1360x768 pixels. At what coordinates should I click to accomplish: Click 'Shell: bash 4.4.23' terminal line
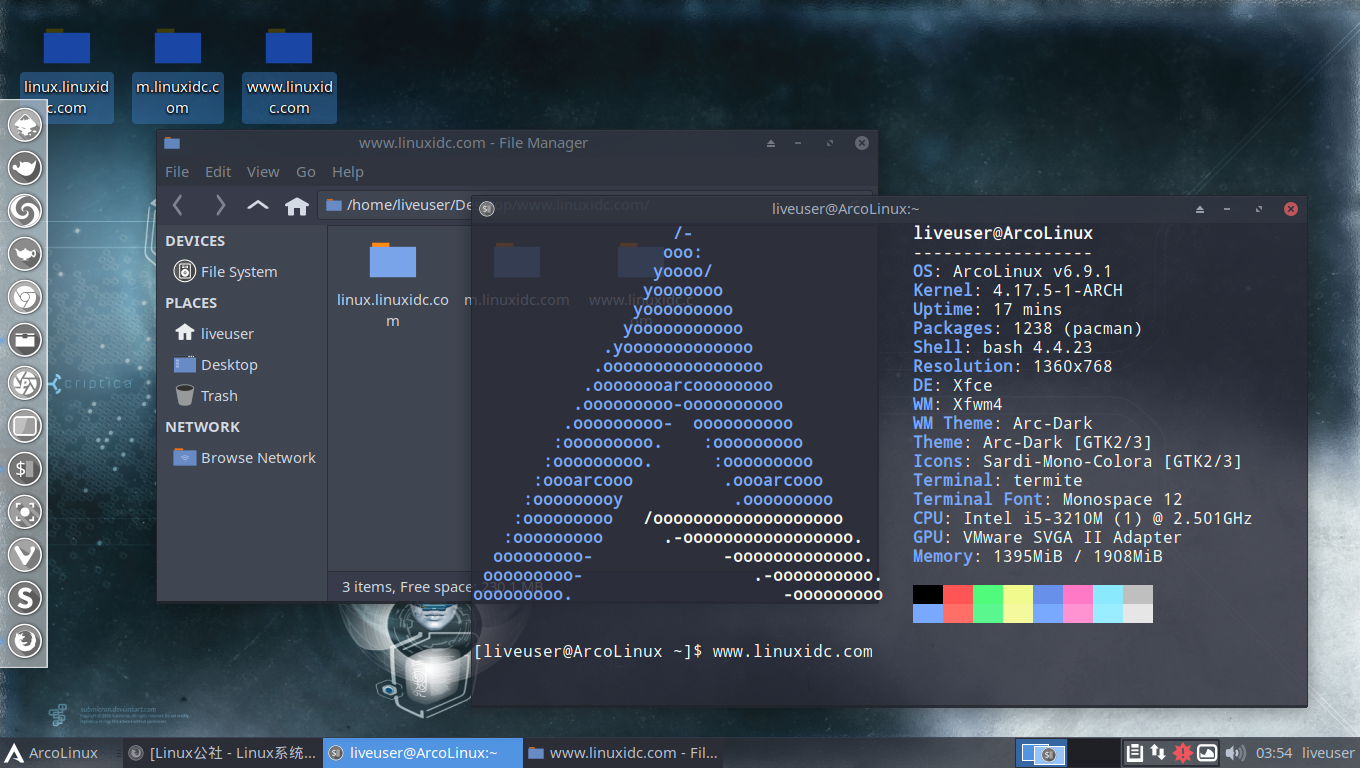click(x=1002, y=348)
